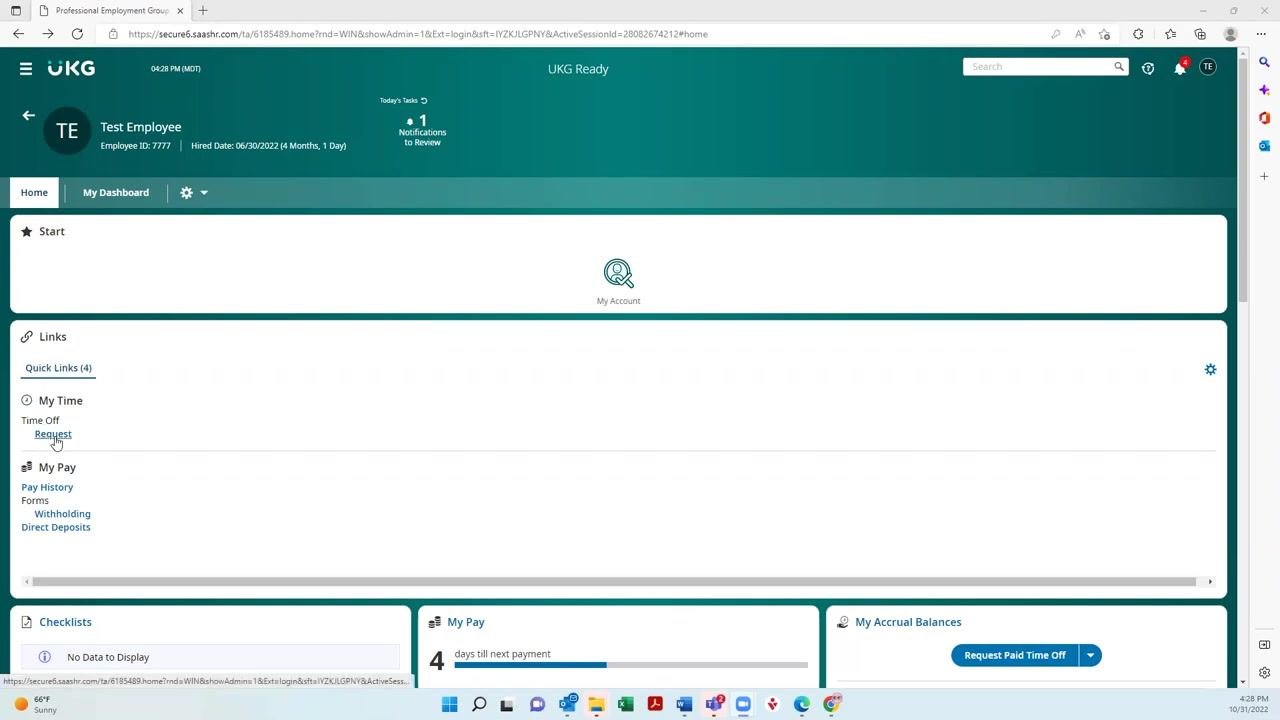
Task: Click the browser Back button
Action: click(x=18, y=34)
